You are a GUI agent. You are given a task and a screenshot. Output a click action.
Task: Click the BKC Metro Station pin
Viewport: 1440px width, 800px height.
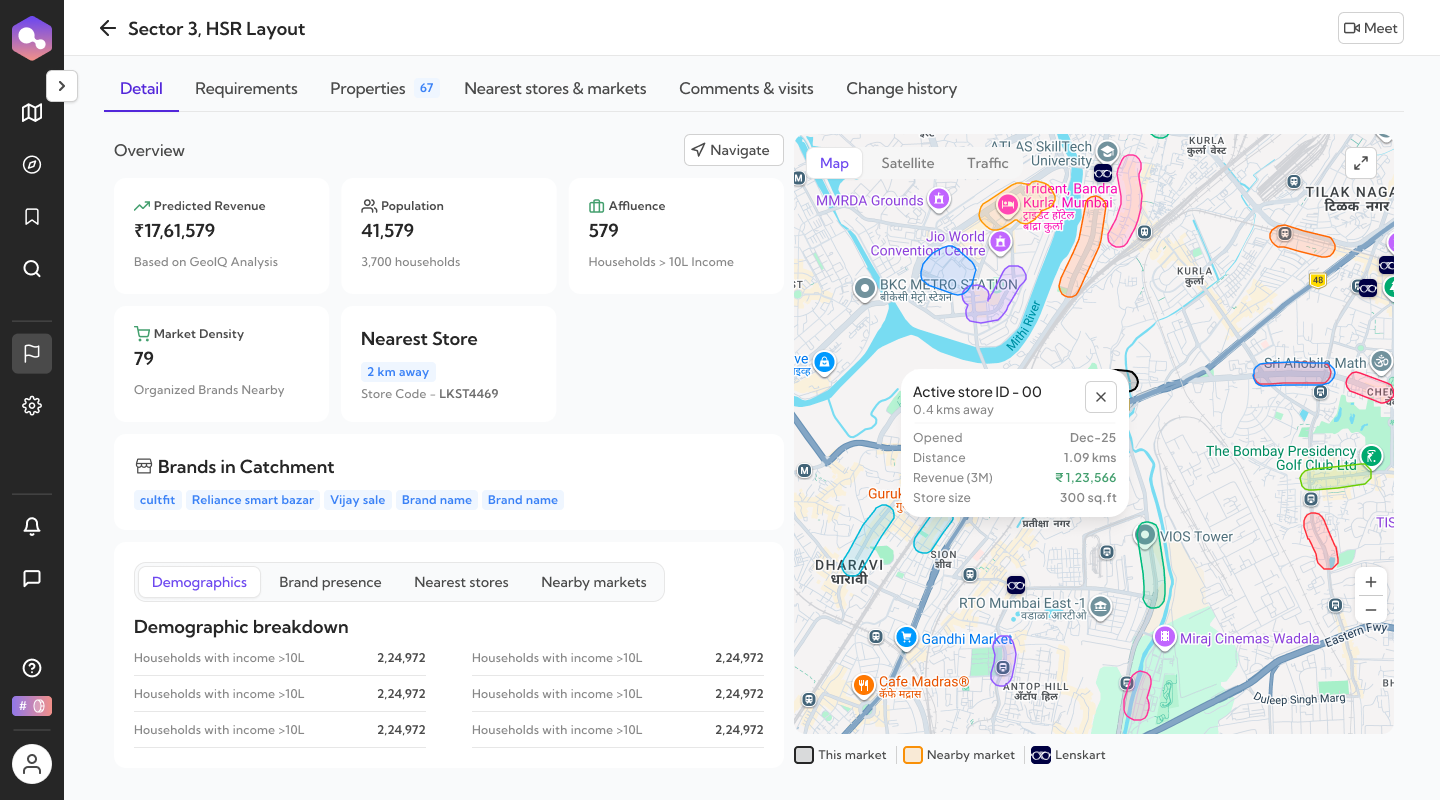(x=866, y=289)
